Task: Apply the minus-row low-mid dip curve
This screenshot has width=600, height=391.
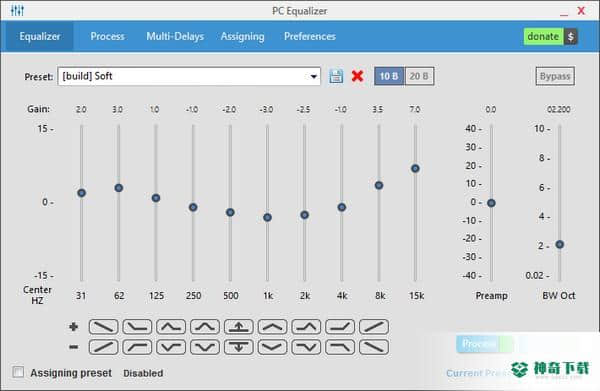Action: pyautogui.click(x=171, y=347)
